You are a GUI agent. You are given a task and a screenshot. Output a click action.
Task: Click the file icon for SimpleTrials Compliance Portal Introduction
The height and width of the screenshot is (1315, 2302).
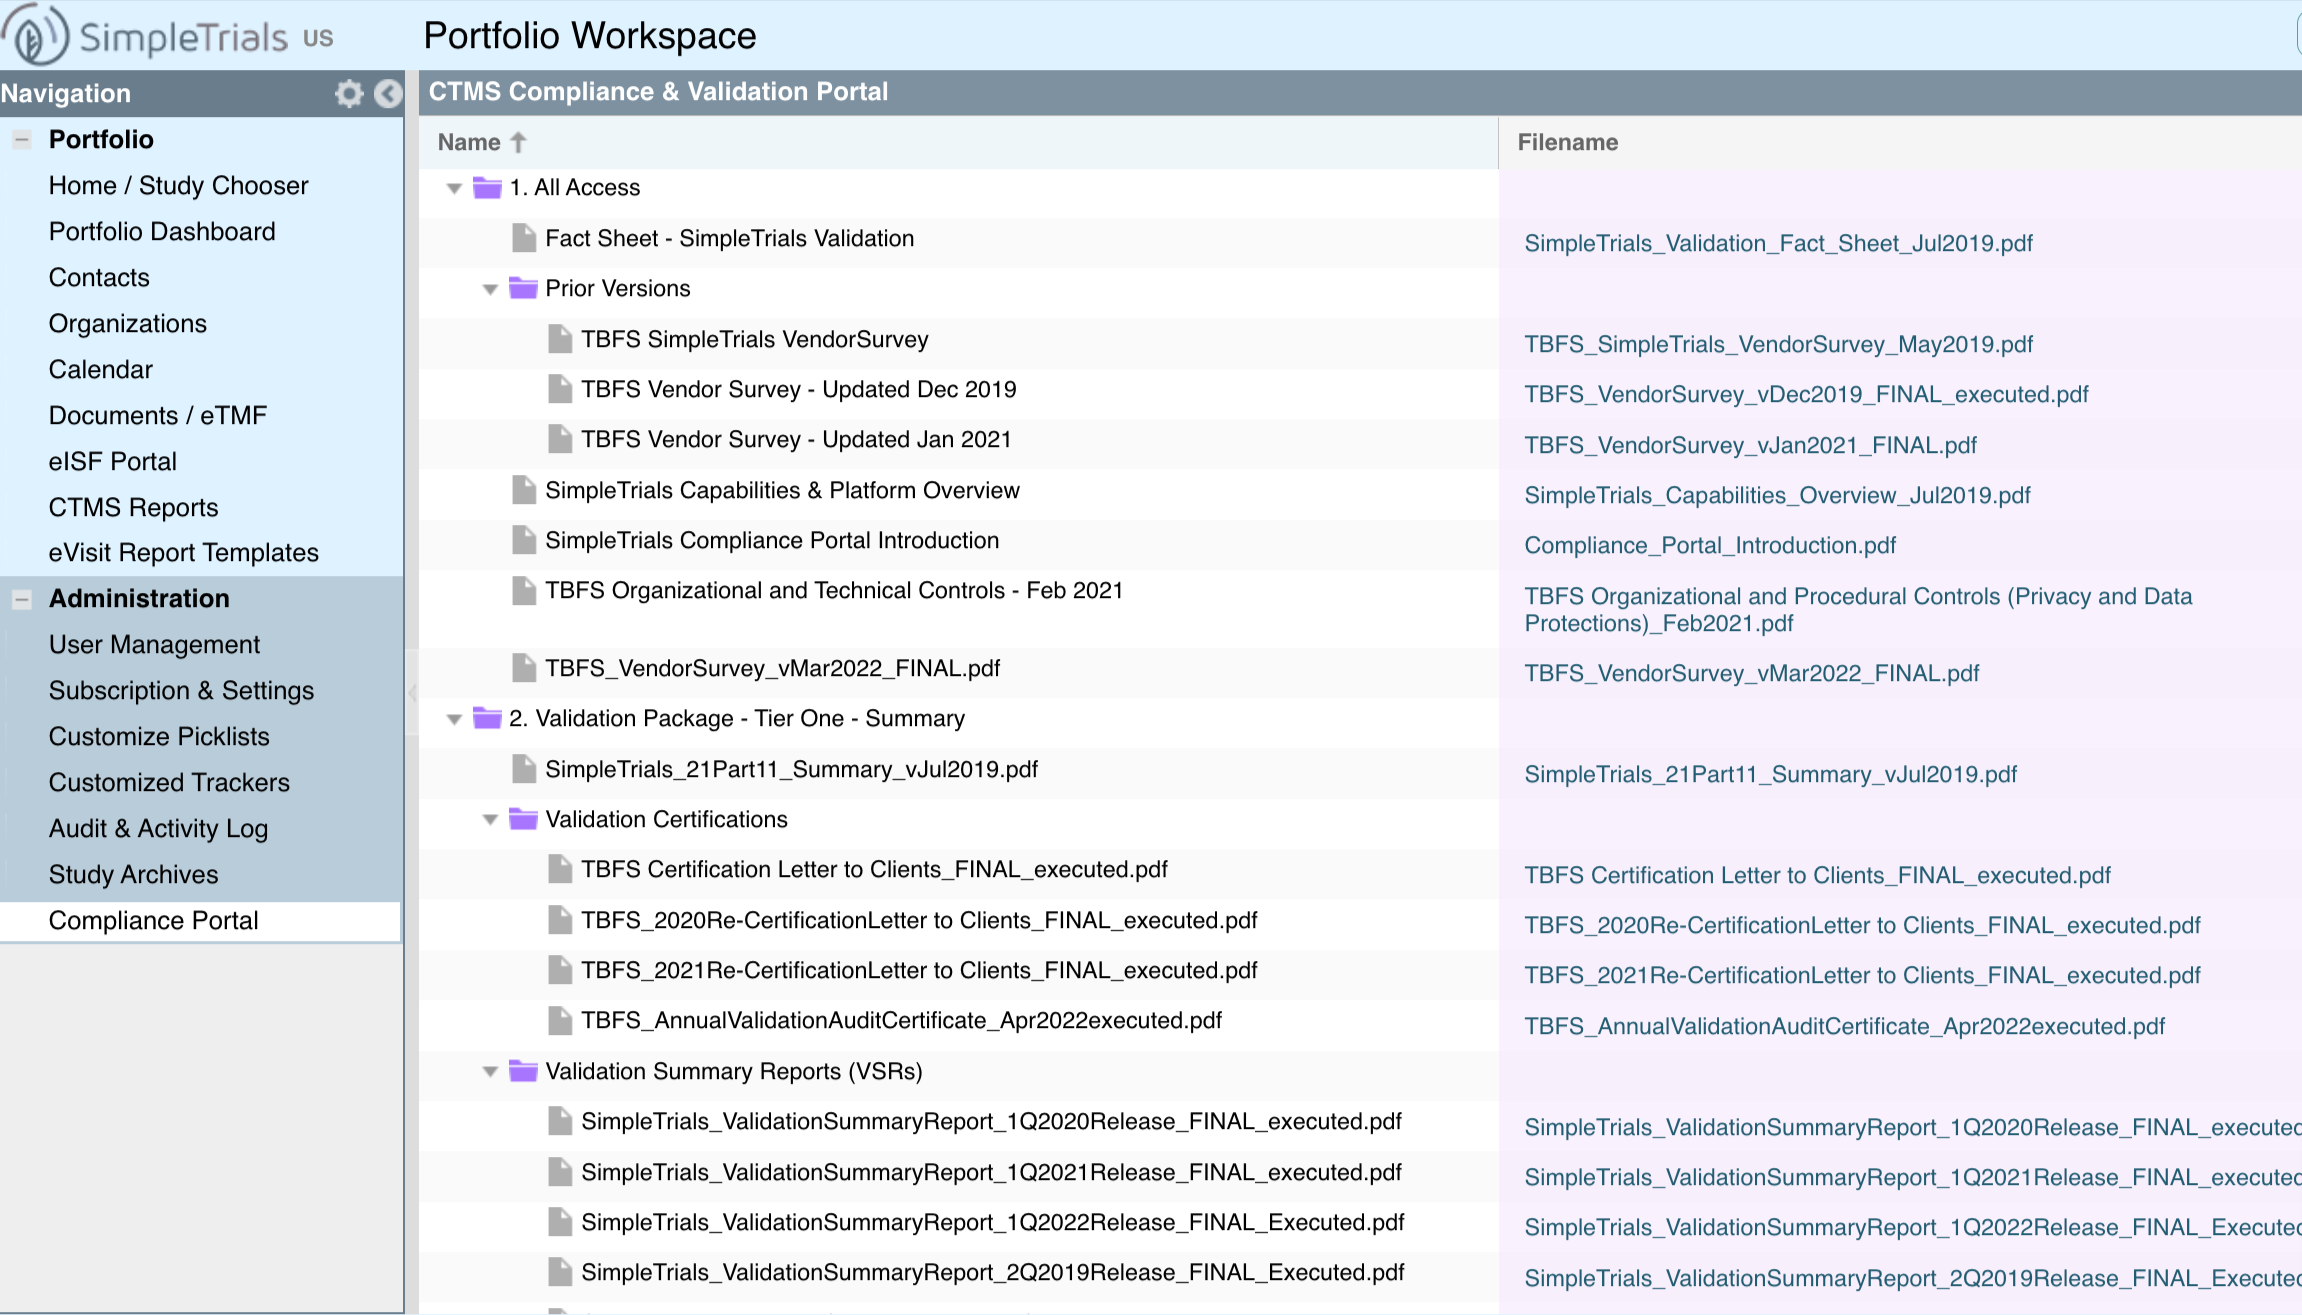click(524, 540)
